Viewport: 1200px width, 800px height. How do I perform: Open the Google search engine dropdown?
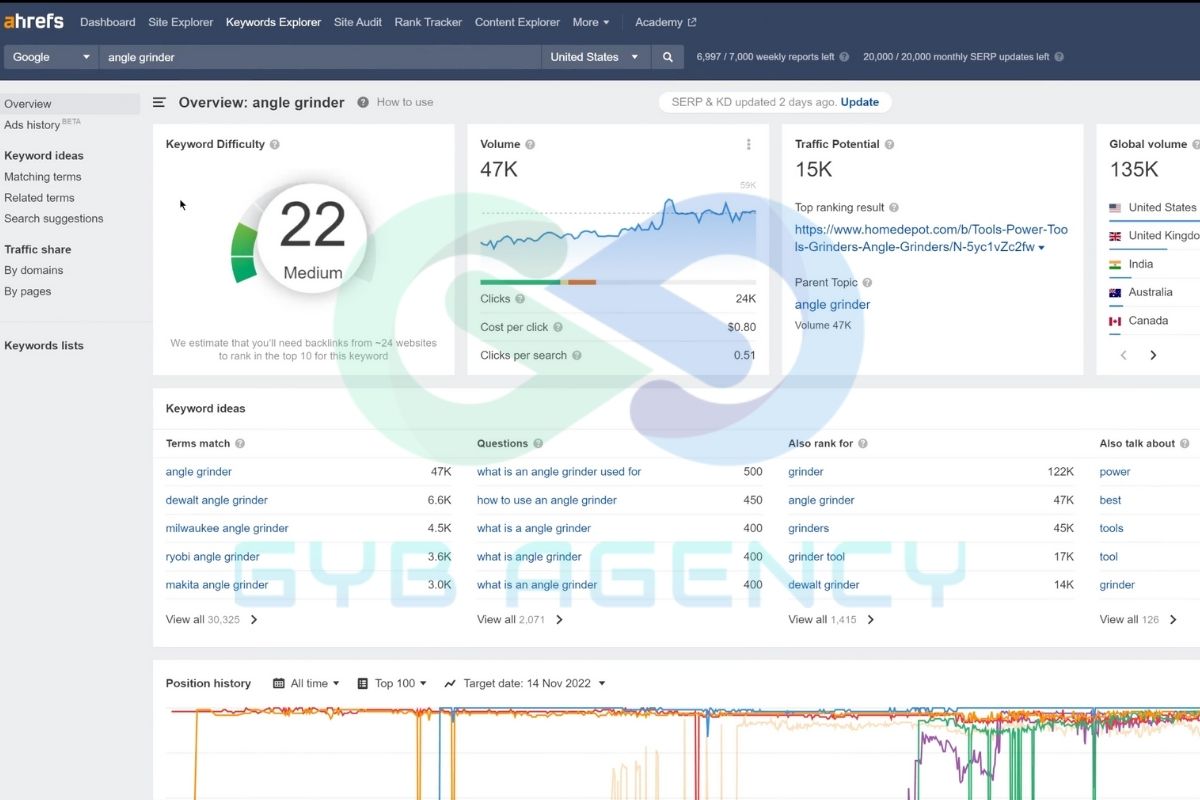click(x=51, y=57)
